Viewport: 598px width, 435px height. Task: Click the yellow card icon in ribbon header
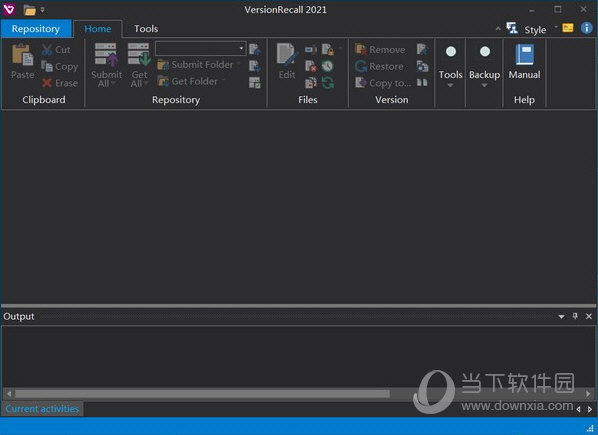point(568,28)
